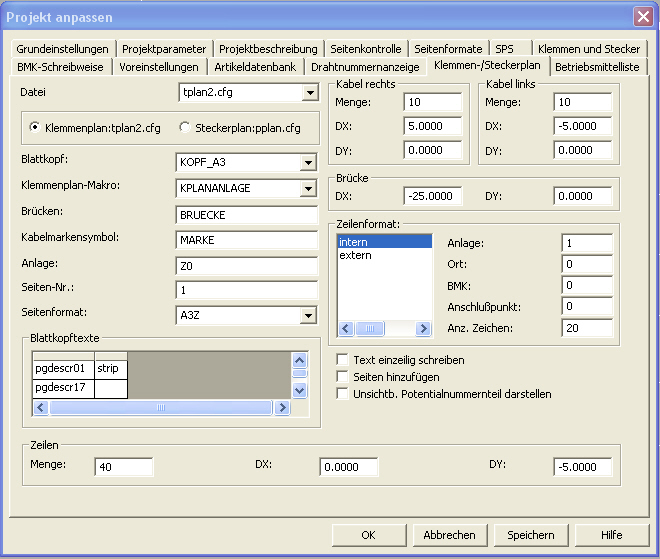Click the pgdescr01 table cell
Viewport: 660px width, 559px height.
[64, 368]
